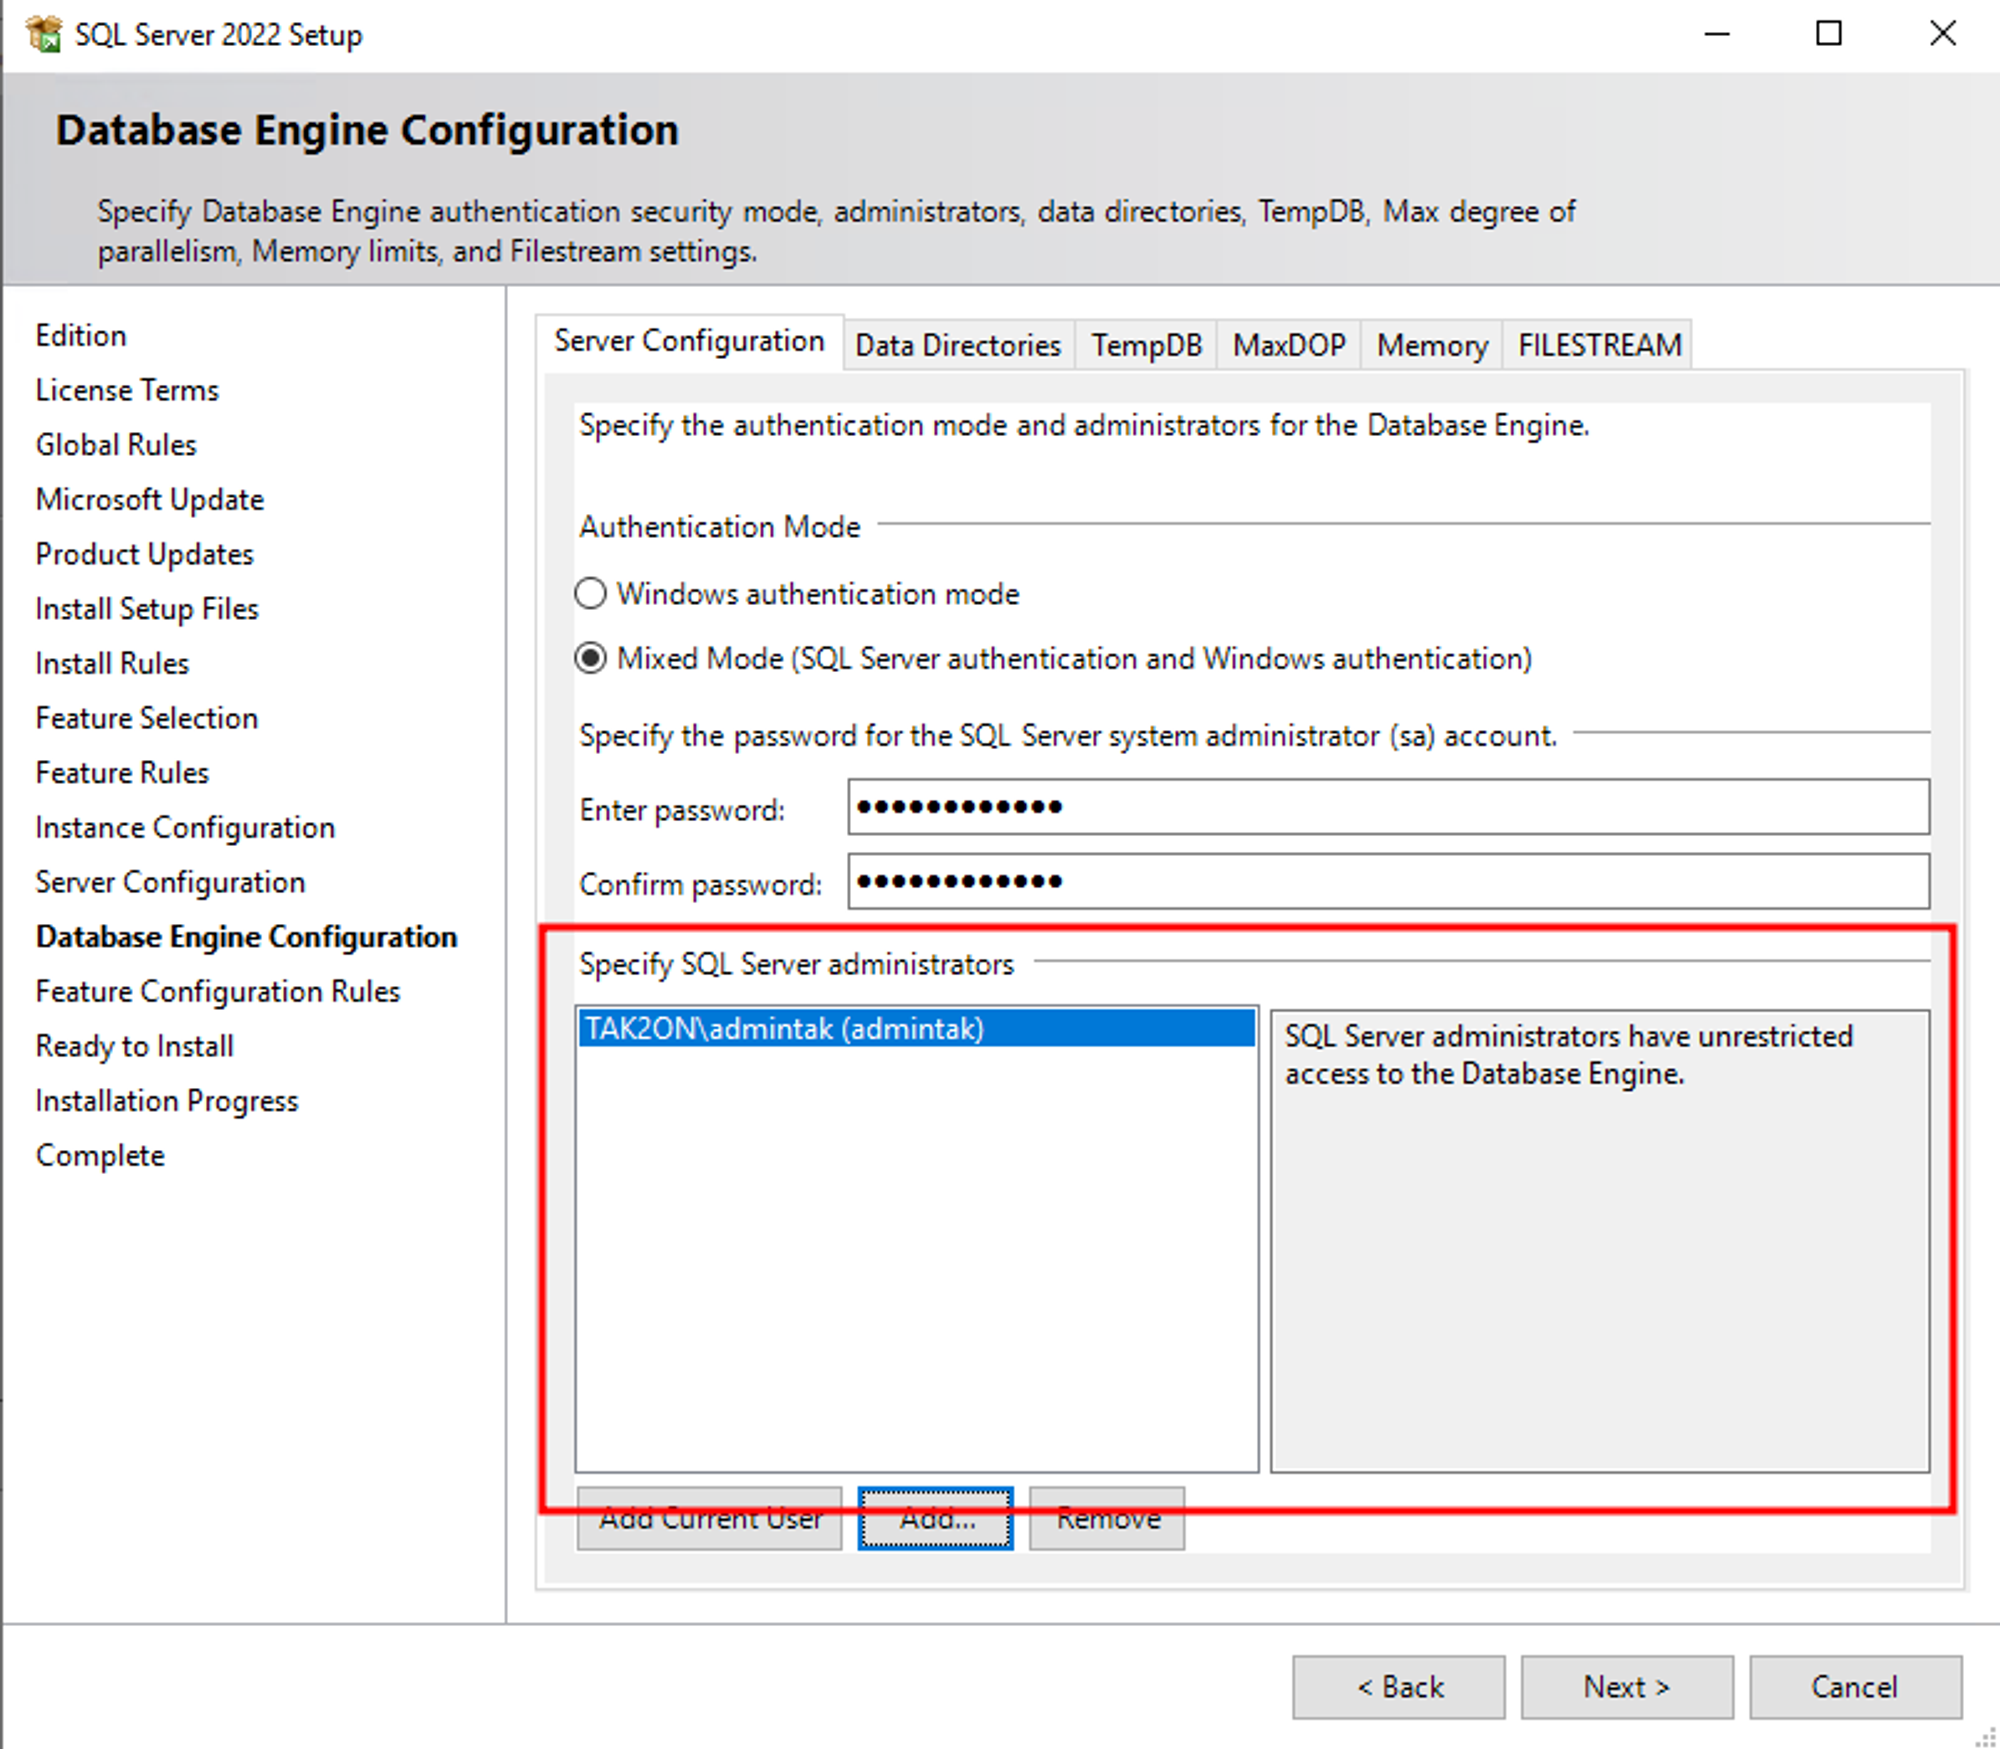Go back with the < Back button
This screenshot has height=1749, width=2000.
1398,1687
